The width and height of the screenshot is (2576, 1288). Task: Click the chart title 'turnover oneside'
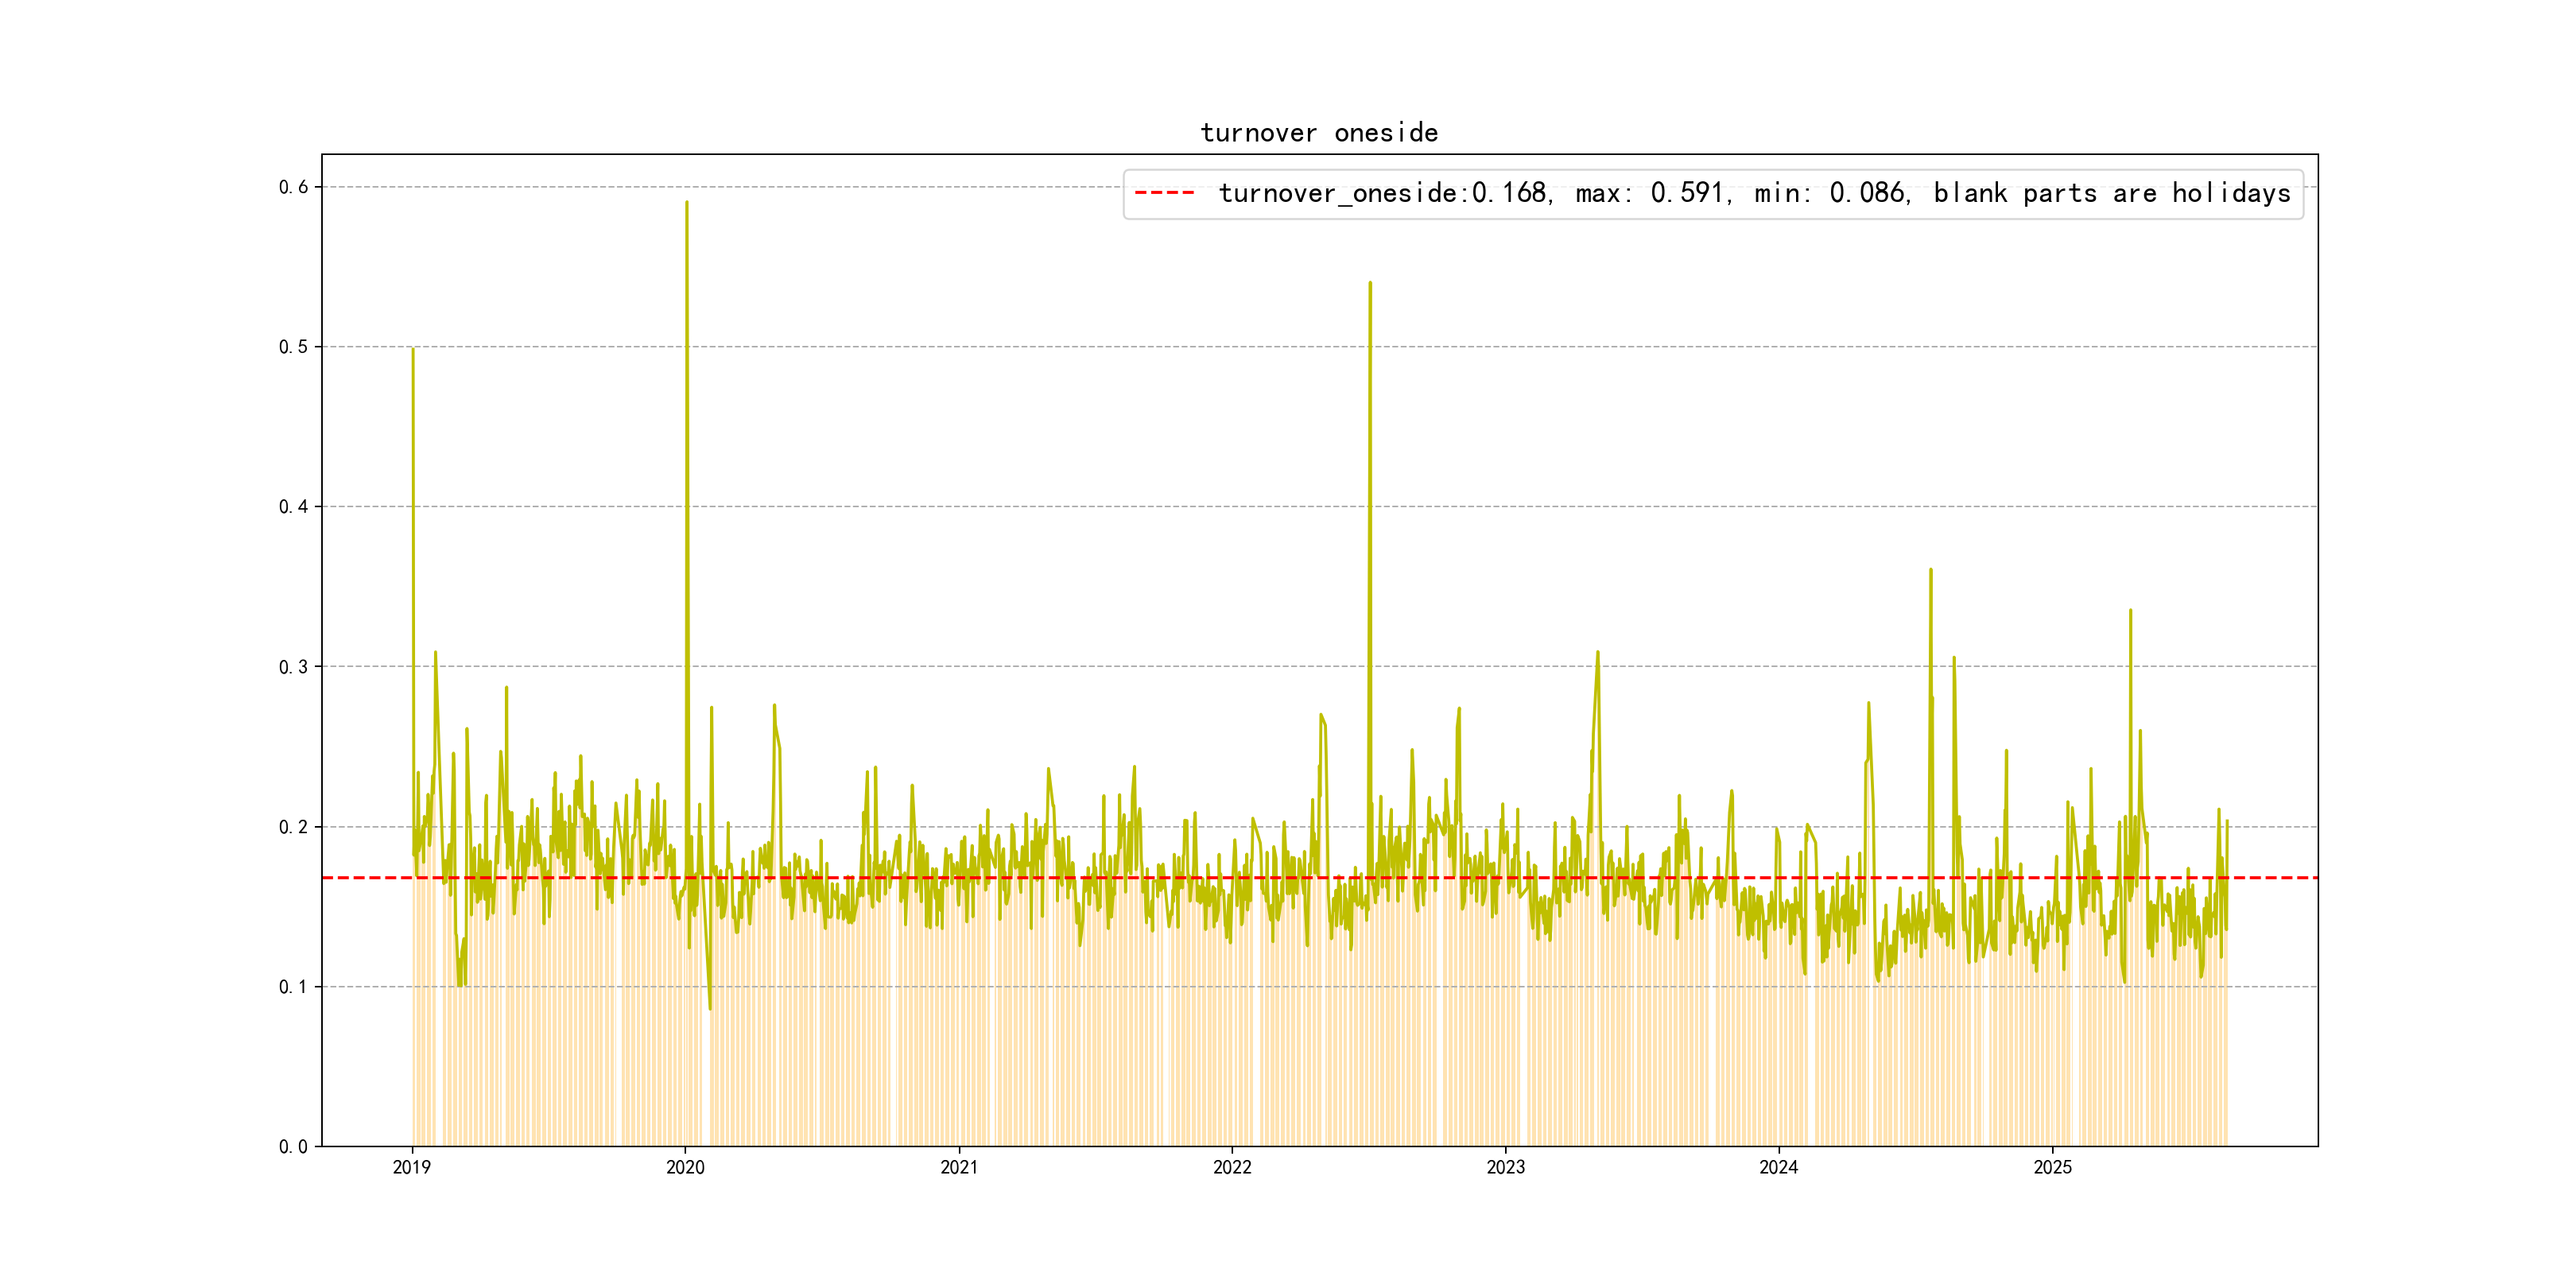pyautogui.click(x=1318, y=133)
